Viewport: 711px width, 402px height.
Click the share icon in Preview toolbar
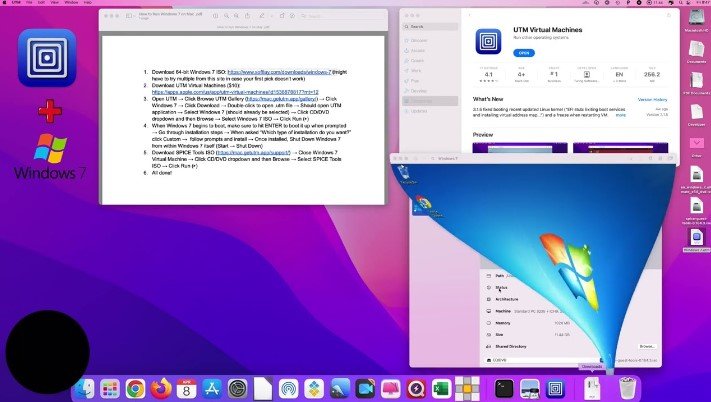pos(248,16)
